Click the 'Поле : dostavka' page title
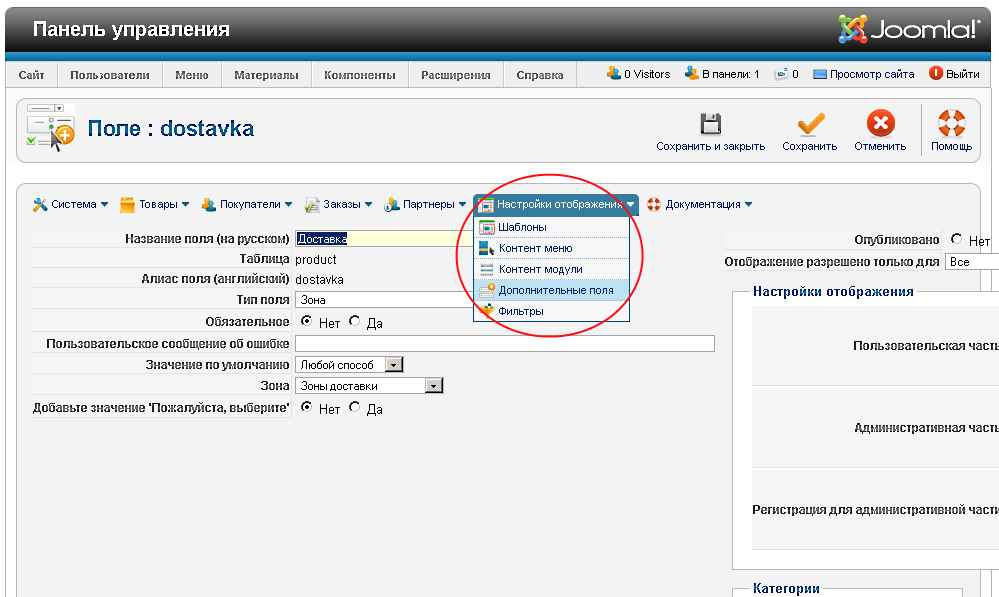 171,129
